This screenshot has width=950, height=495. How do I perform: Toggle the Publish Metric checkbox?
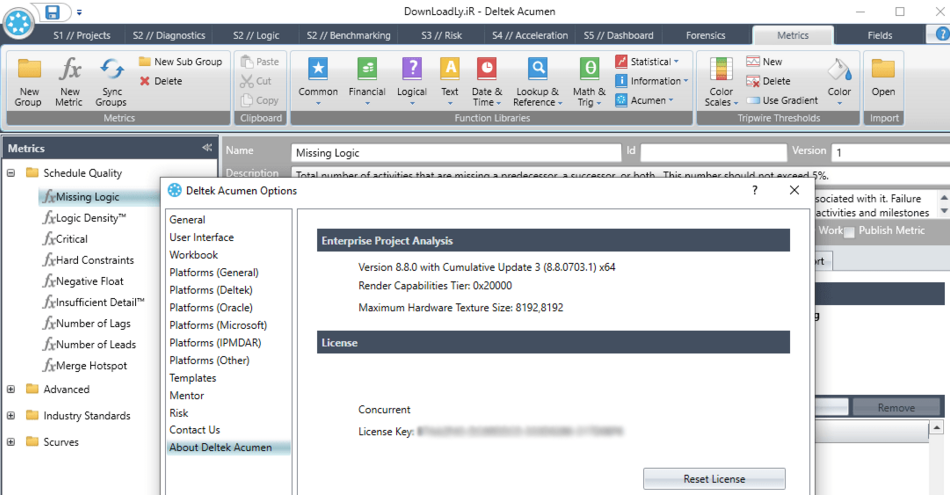[849, 231]
